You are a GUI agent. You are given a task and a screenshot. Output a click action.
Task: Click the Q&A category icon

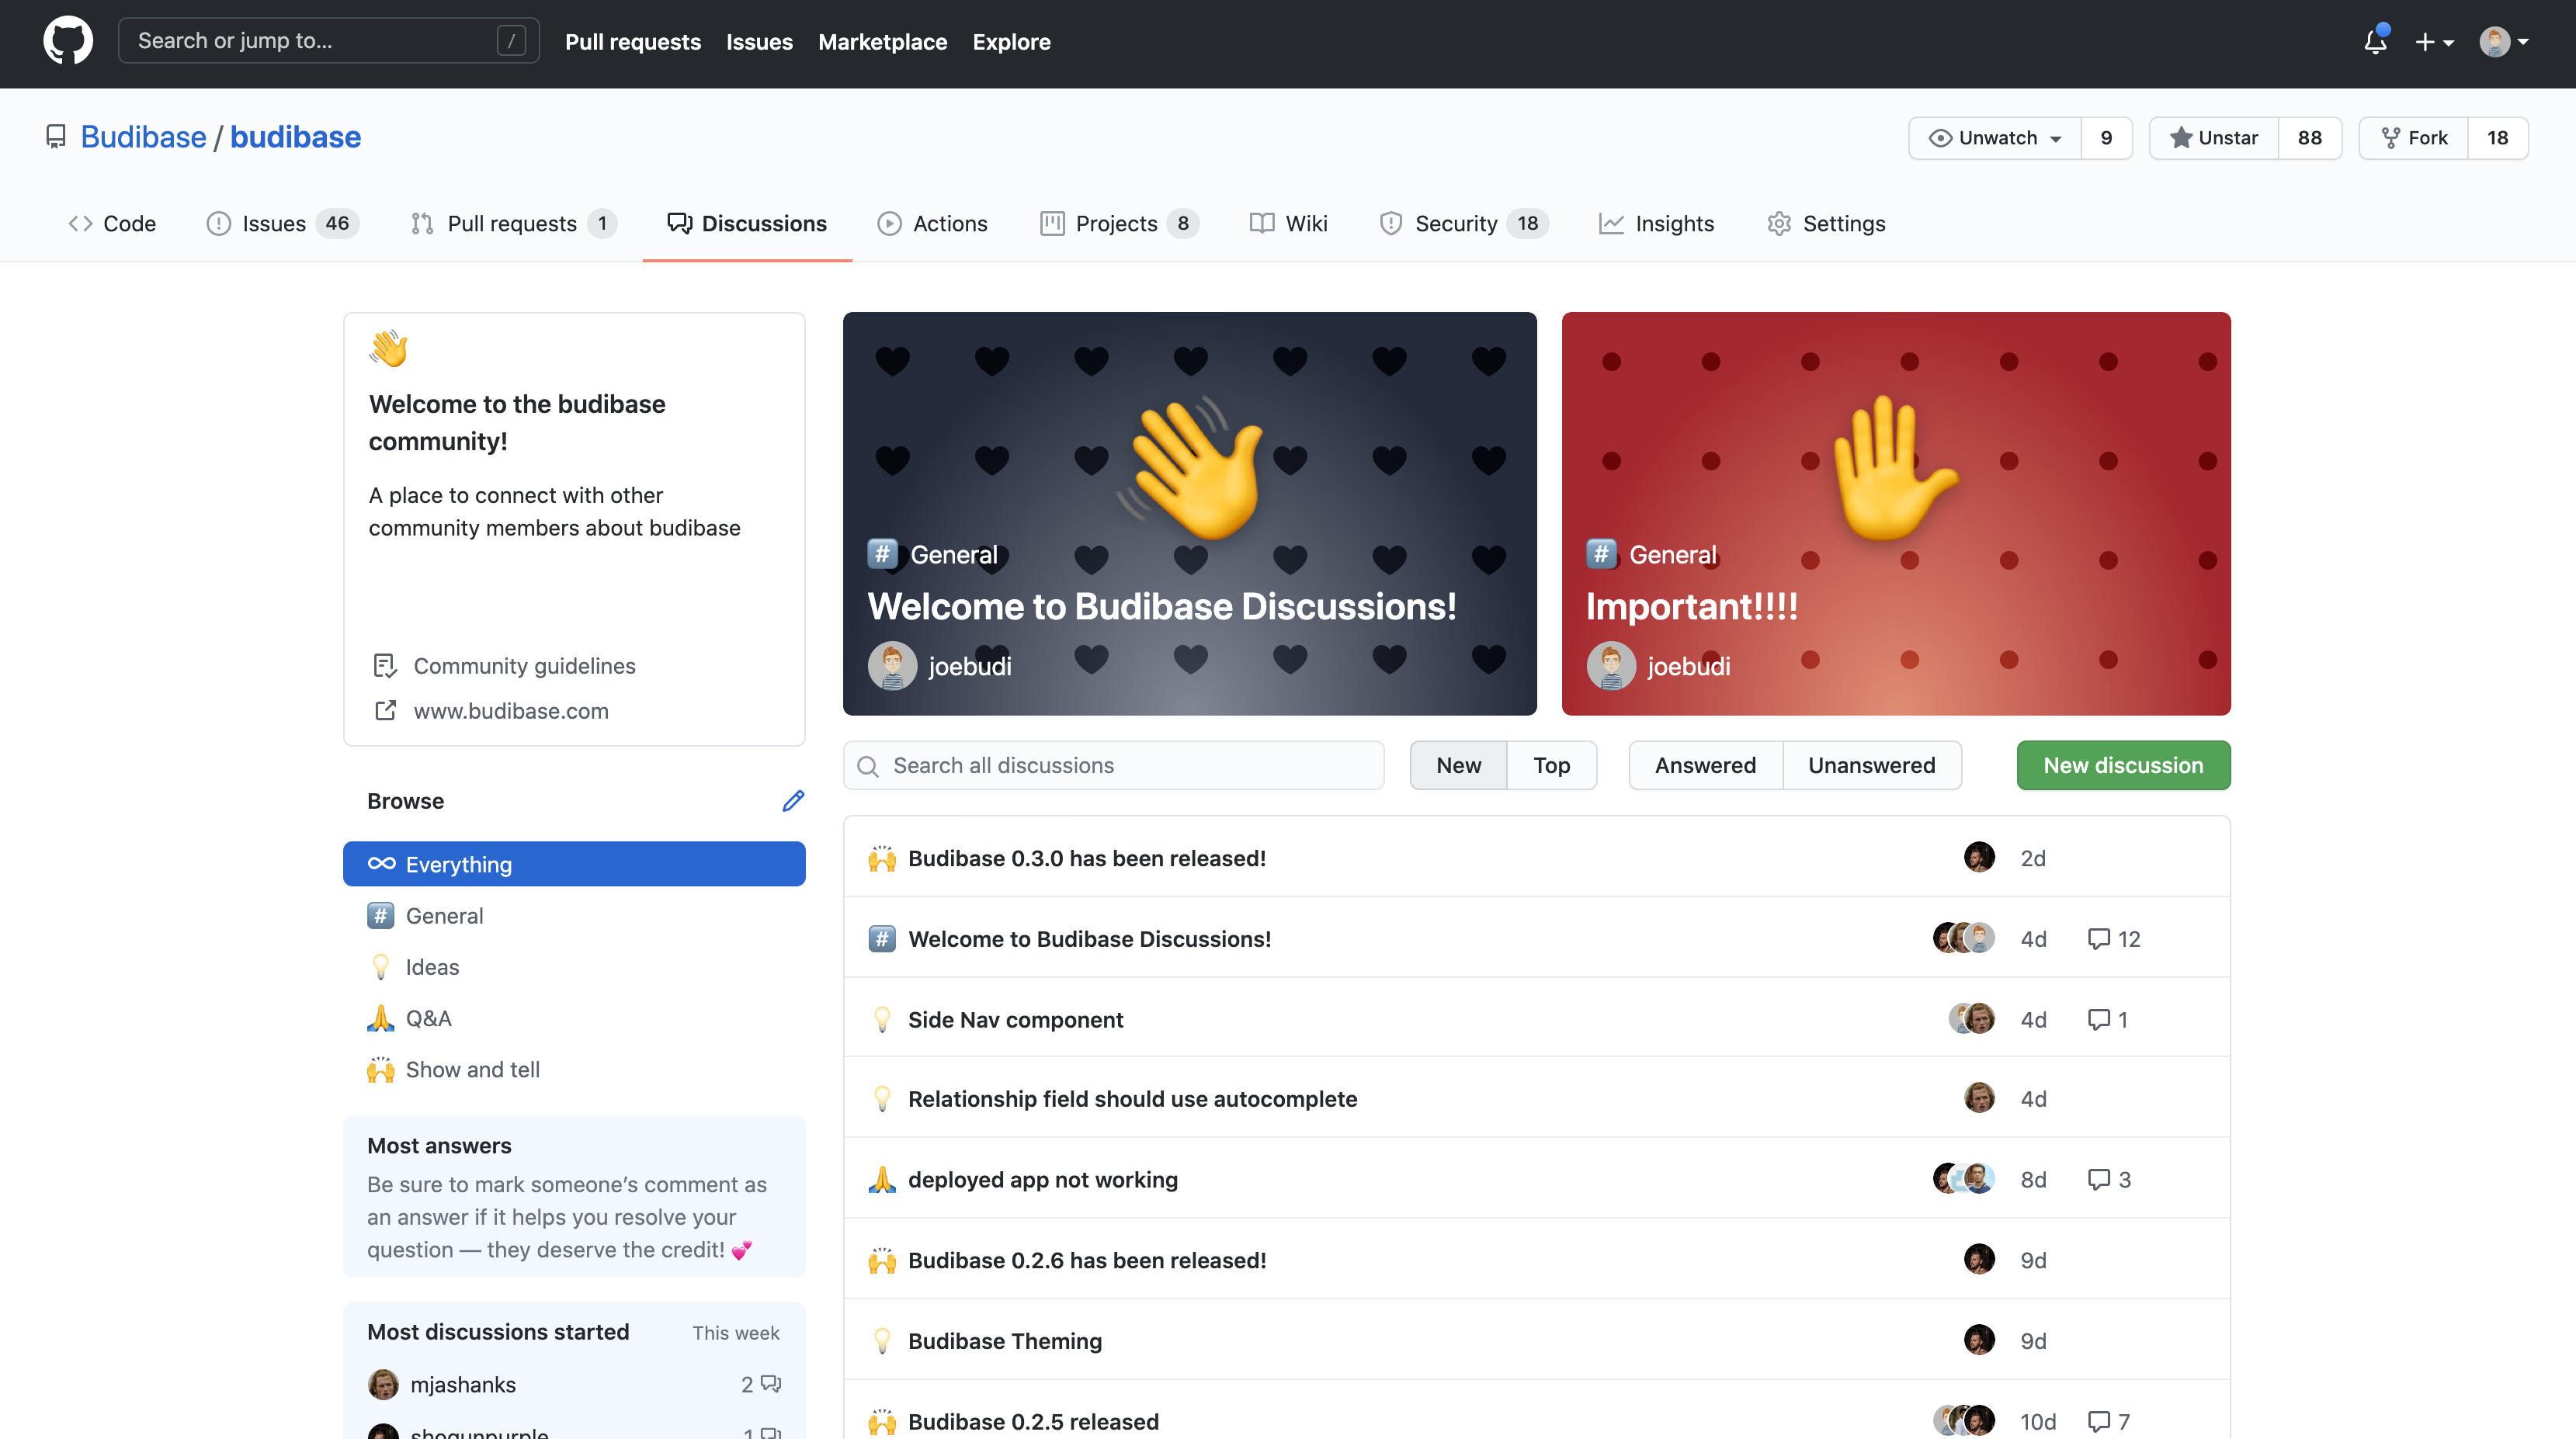click(381, 1017)
